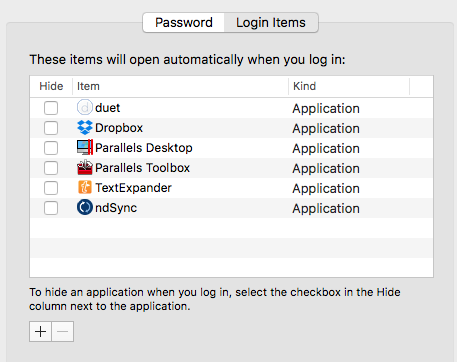Check the Hide box for Parallels Desktop
The image size is (457, 362).
click(x=51, y=148)
